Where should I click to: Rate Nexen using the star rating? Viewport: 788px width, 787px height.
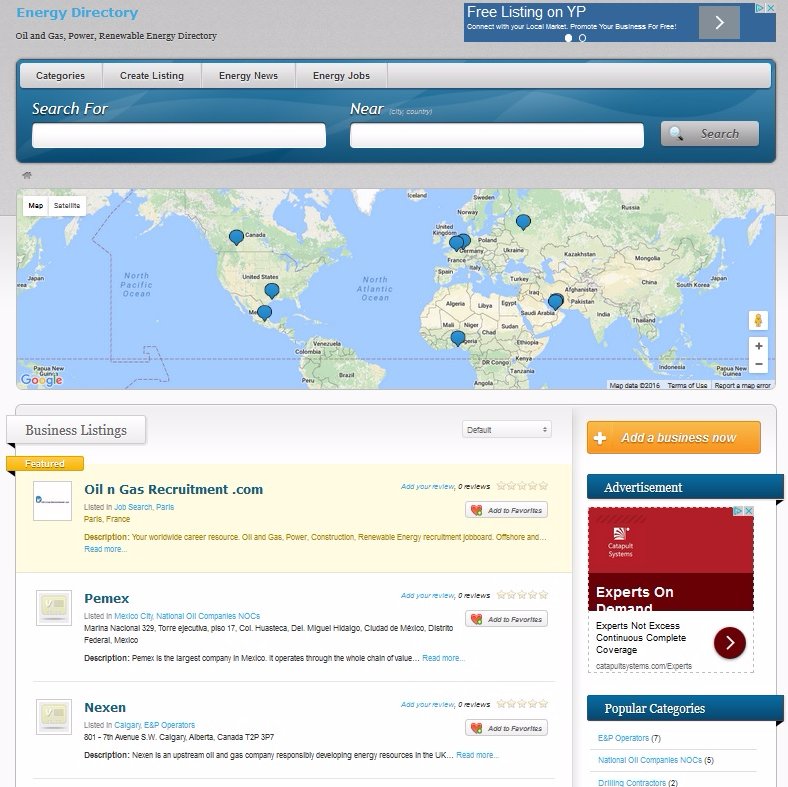tap(522, 704)
